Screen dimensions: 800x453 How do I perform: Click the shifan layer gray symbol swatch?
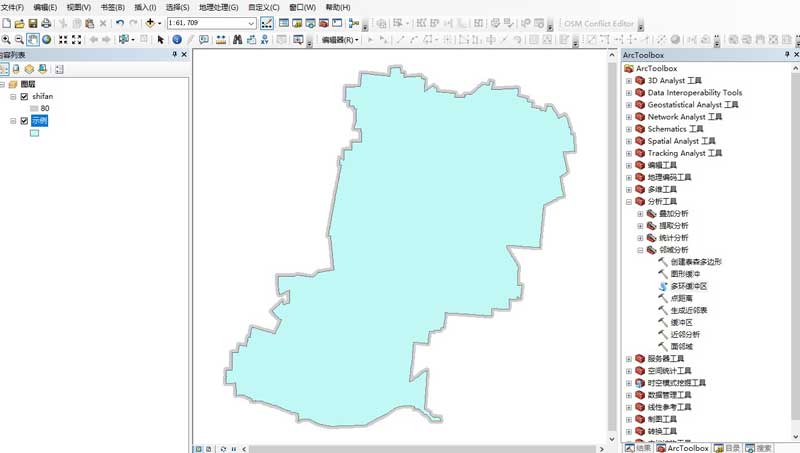tap(34, 109)
